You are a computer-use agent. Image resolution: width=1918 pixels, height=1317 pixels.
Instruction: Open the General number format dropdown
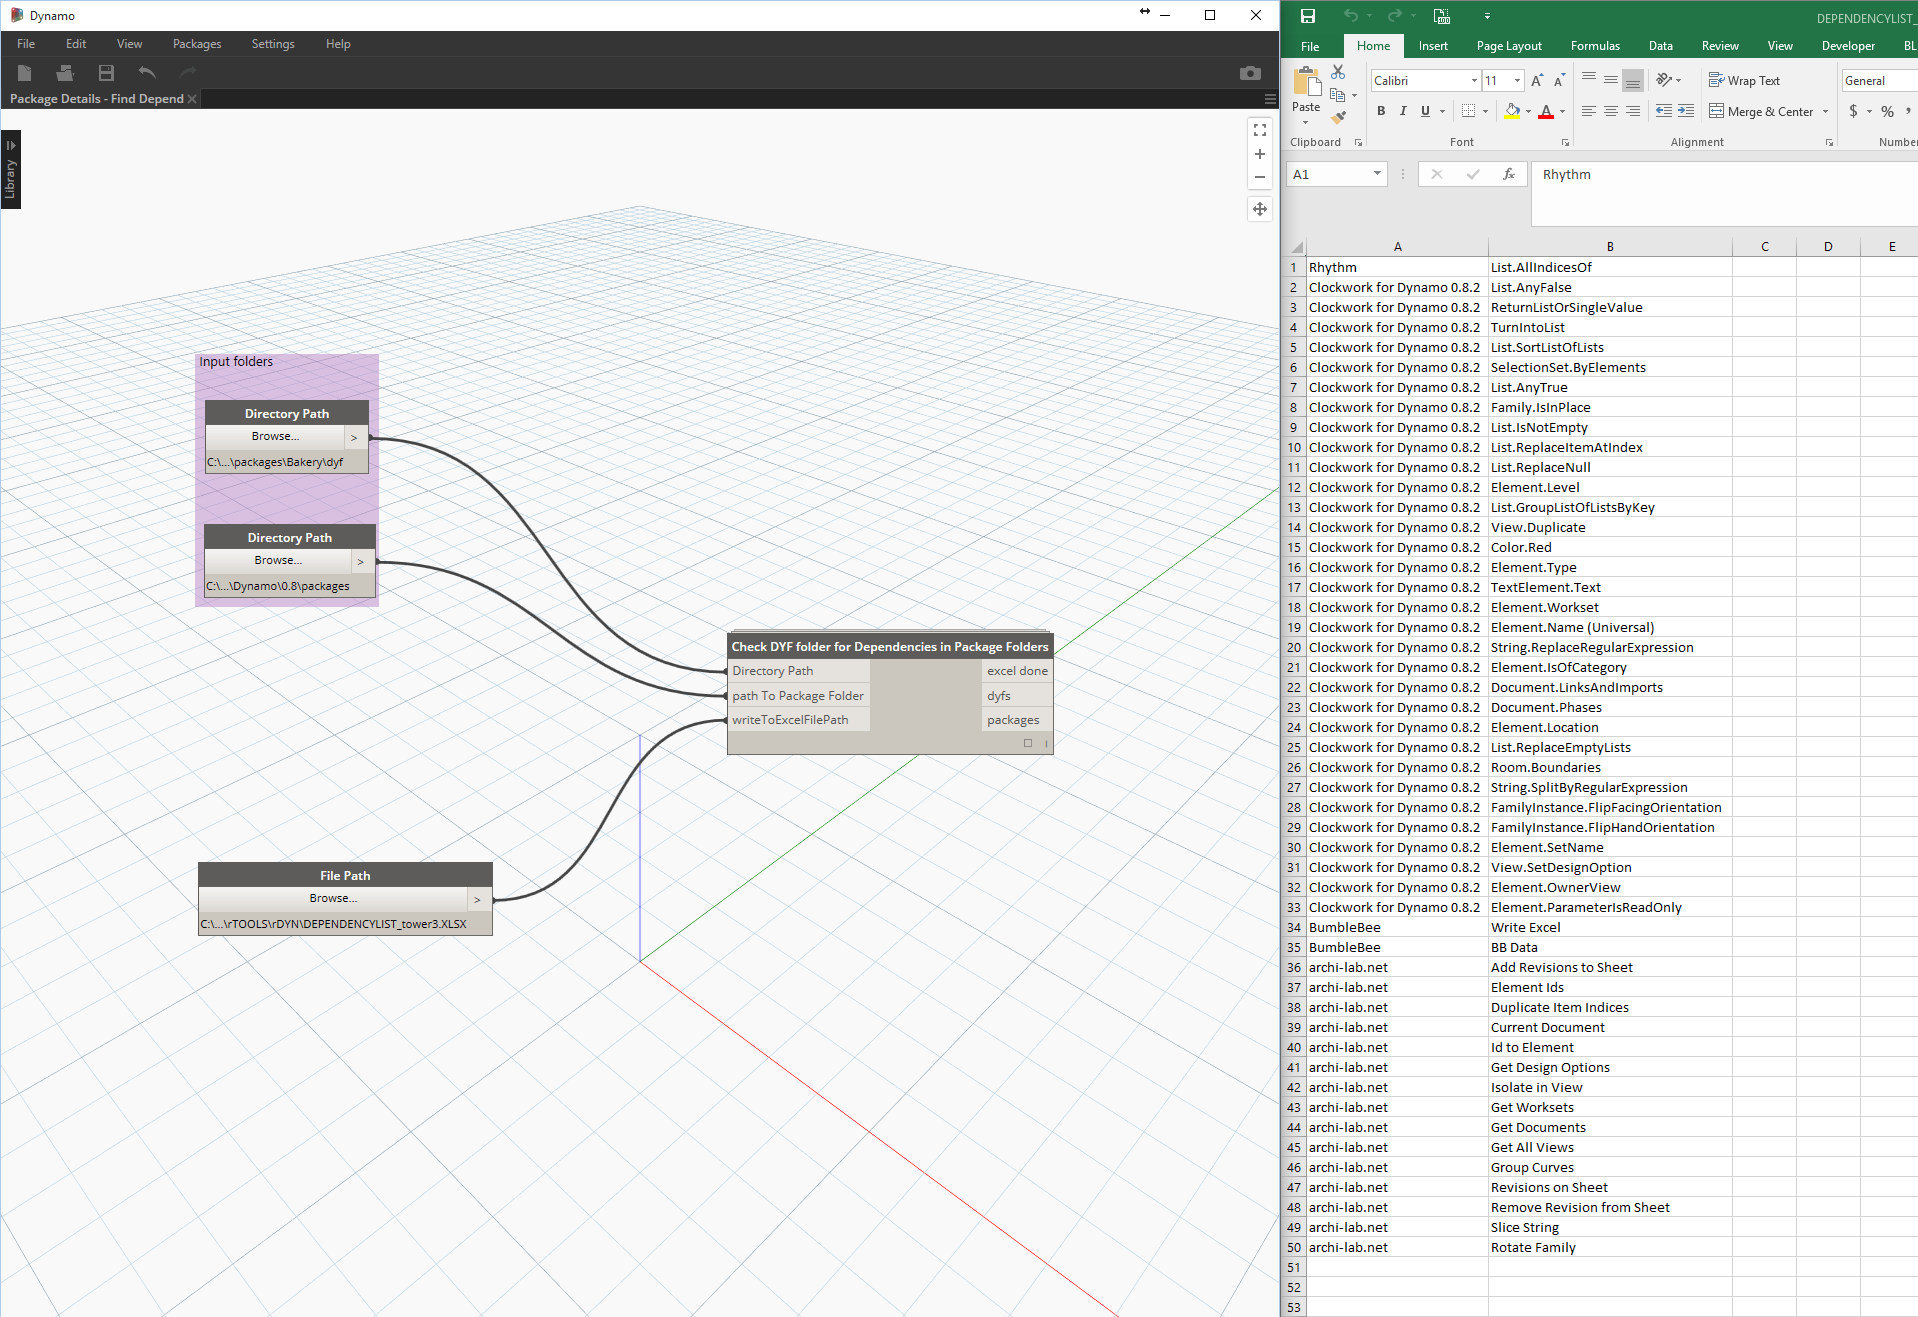tap(1880, 80)
